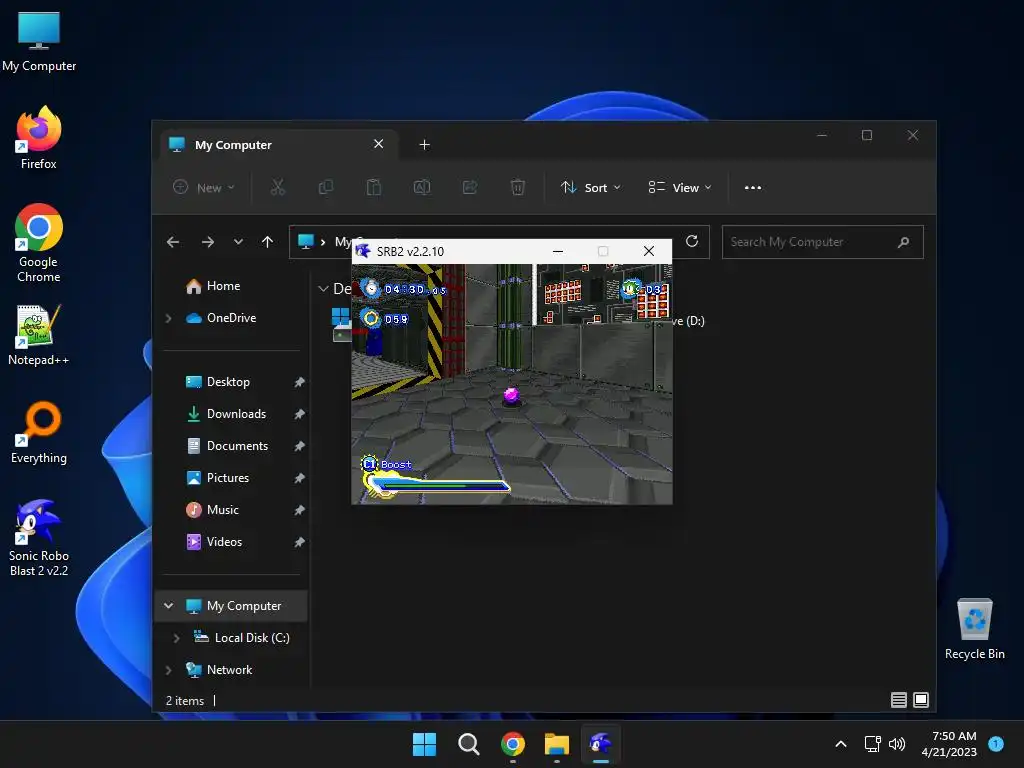Switch to large icons view in status bar
This screenshot has height=768, width=1024.
921,700
